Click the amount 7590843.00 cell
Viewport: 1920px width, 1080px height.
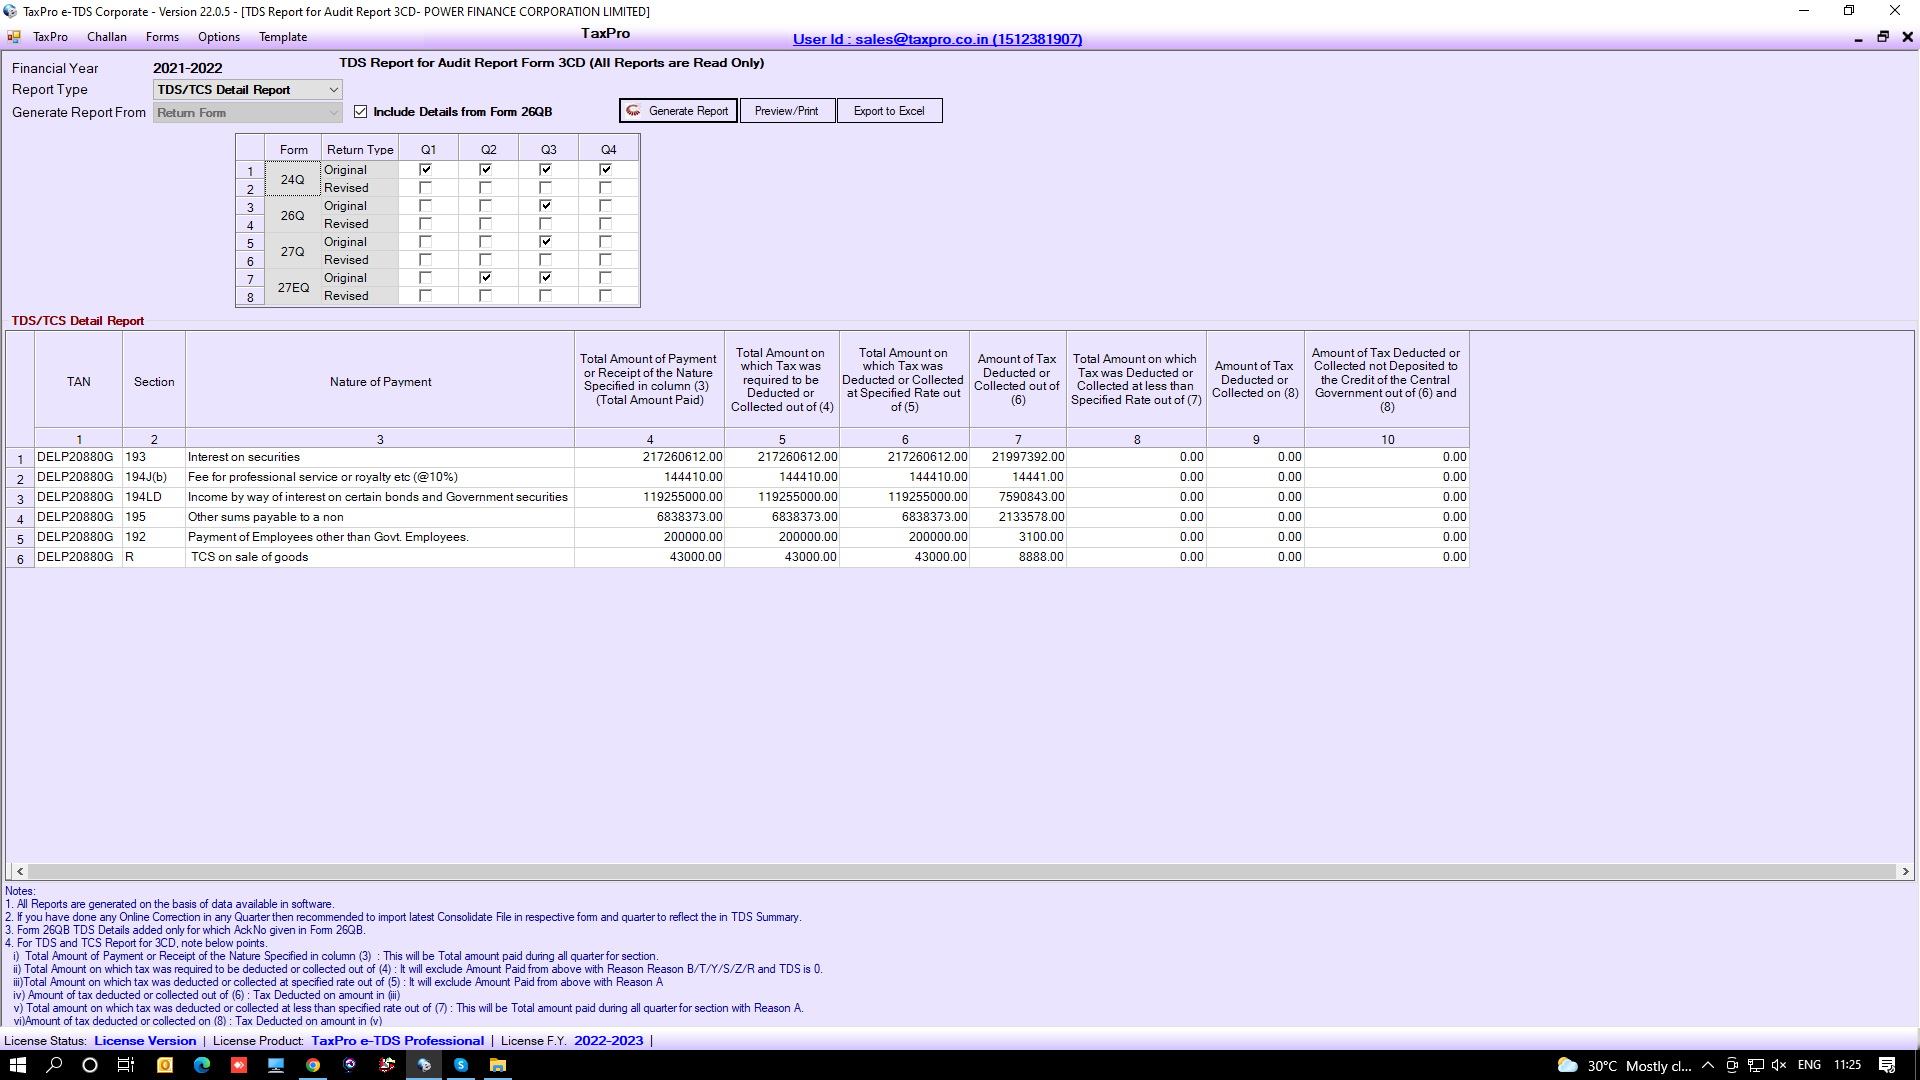click(1018, 497)
